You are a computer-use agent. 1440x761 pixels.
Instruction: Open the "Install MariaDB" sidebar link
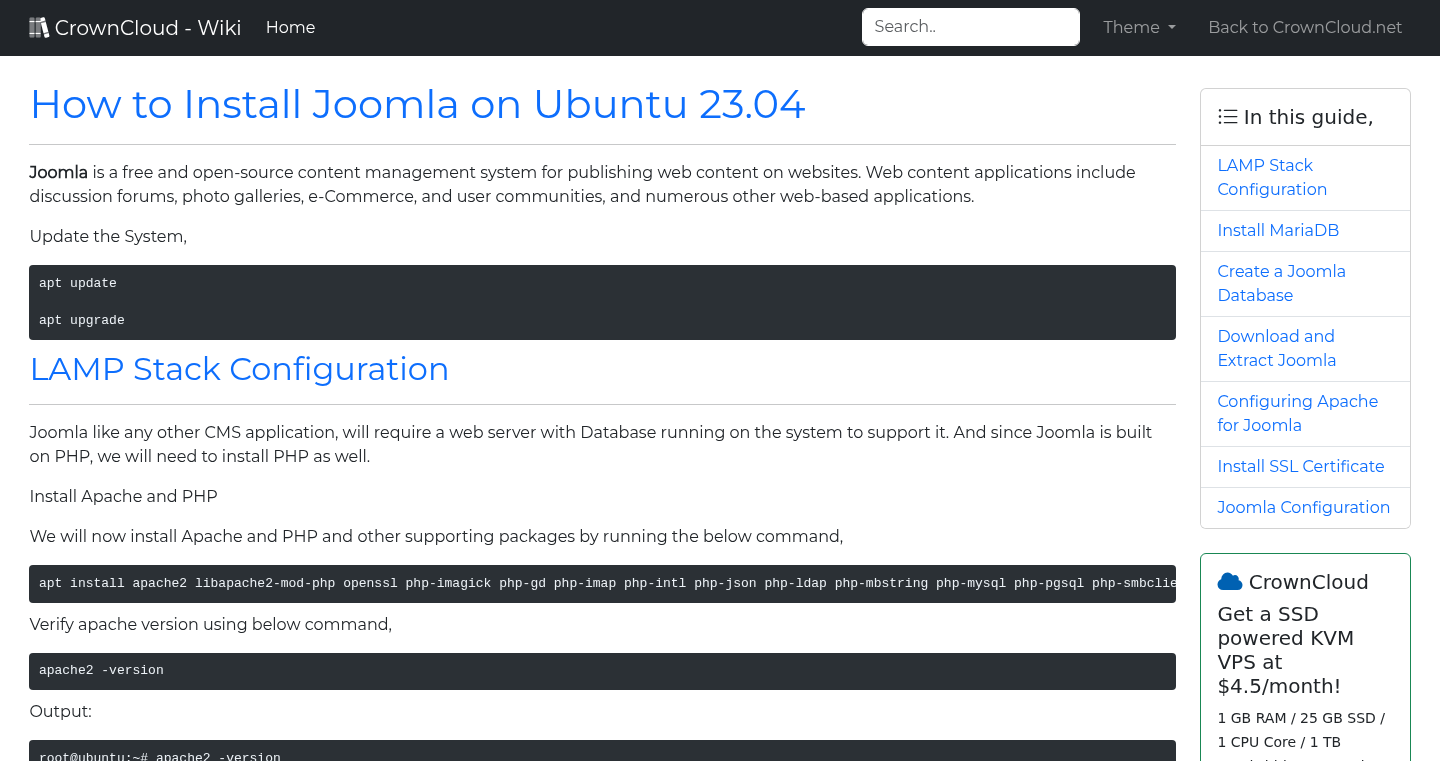tap(1278, 230)
